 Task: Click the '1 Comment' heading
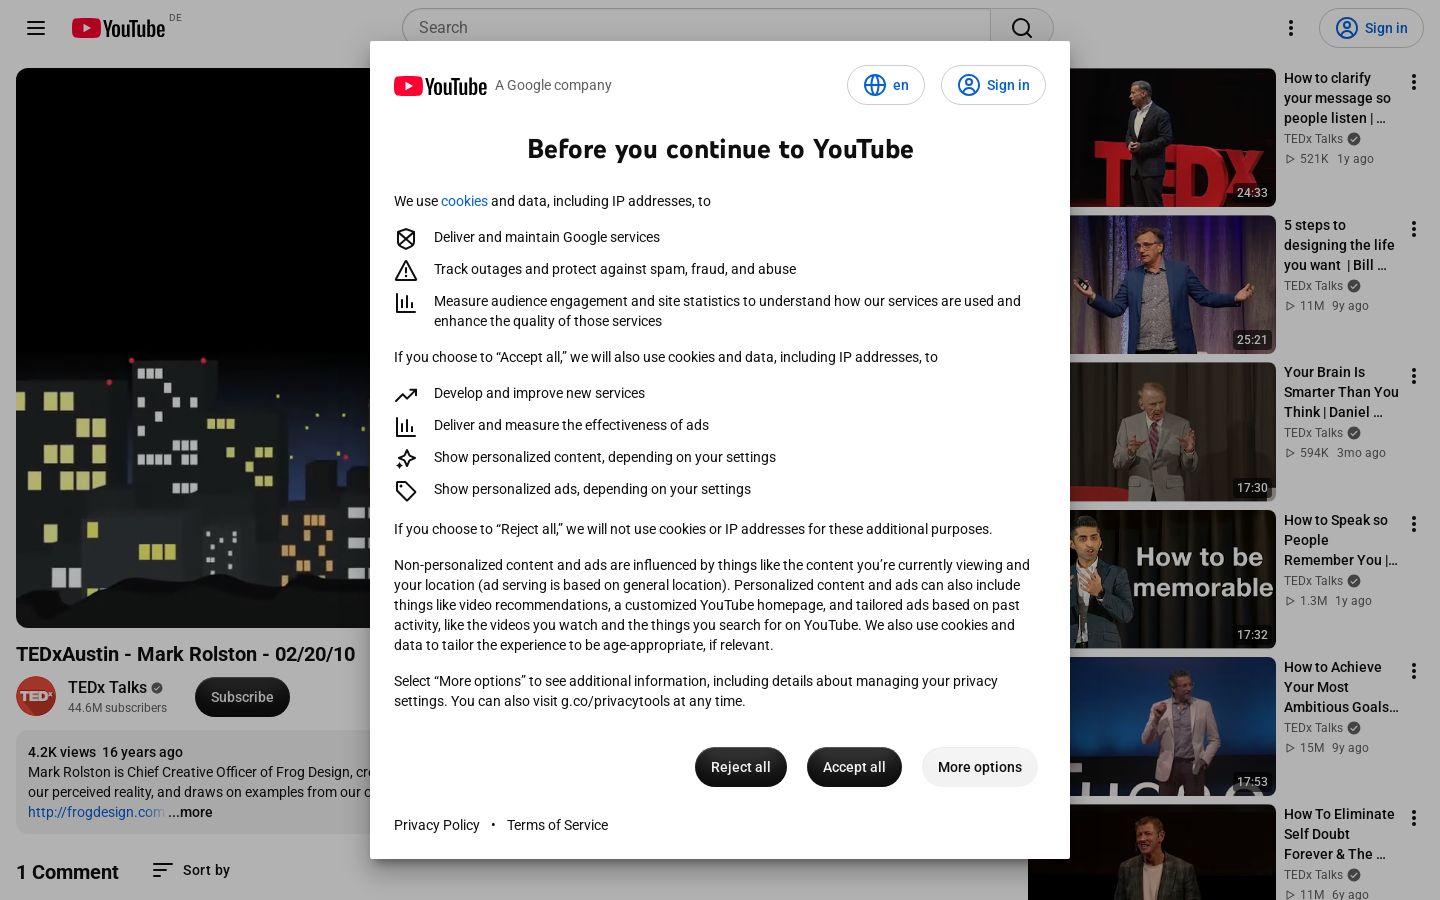pos(67,872)
